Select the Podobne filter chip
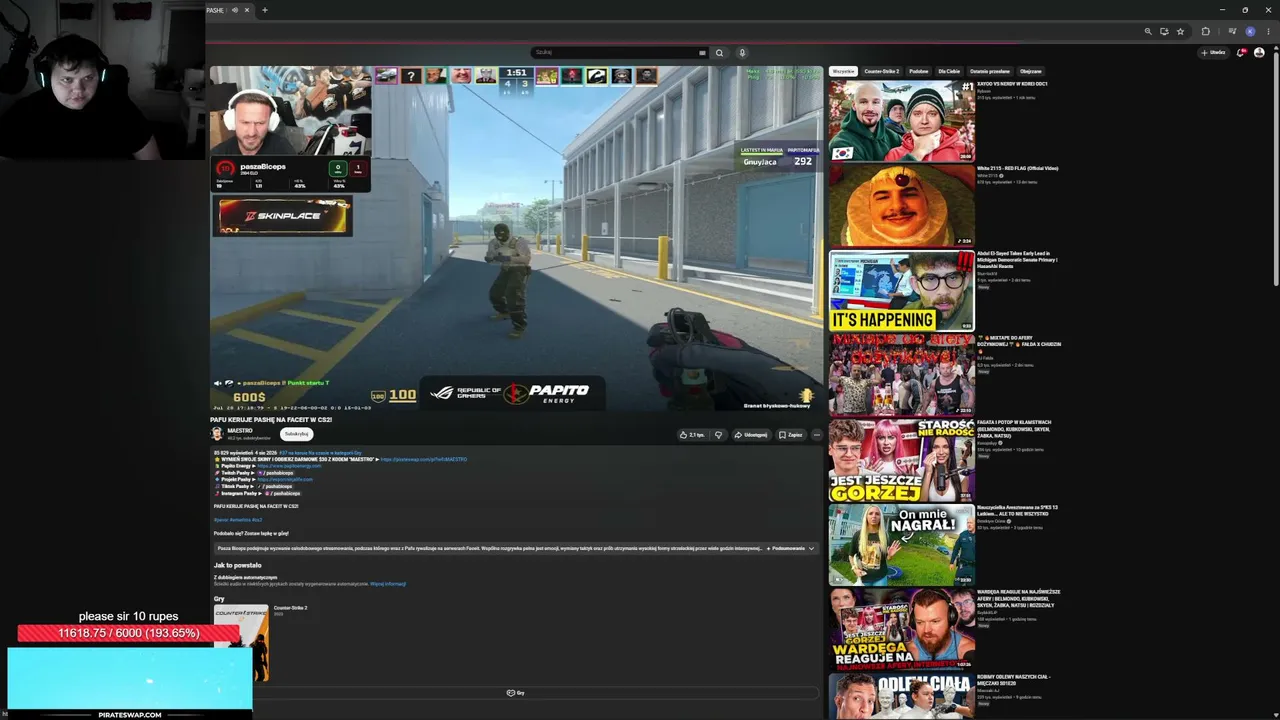Viewport: 1280px width, 720px height. pyautogui.click(x=919, y=72)
